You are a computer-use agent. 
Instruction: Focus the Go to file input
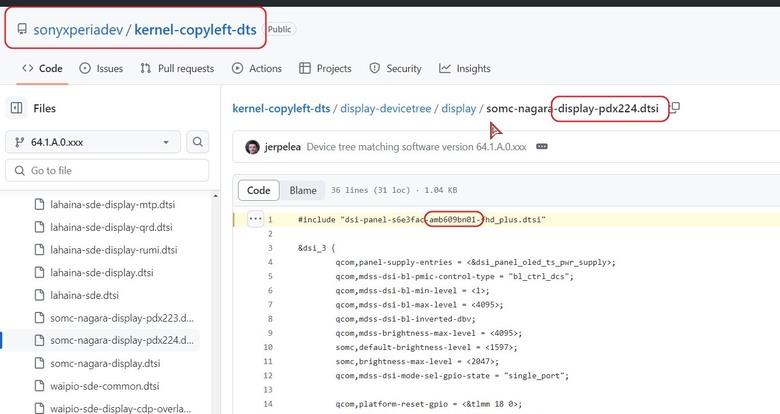coord(107,171)
